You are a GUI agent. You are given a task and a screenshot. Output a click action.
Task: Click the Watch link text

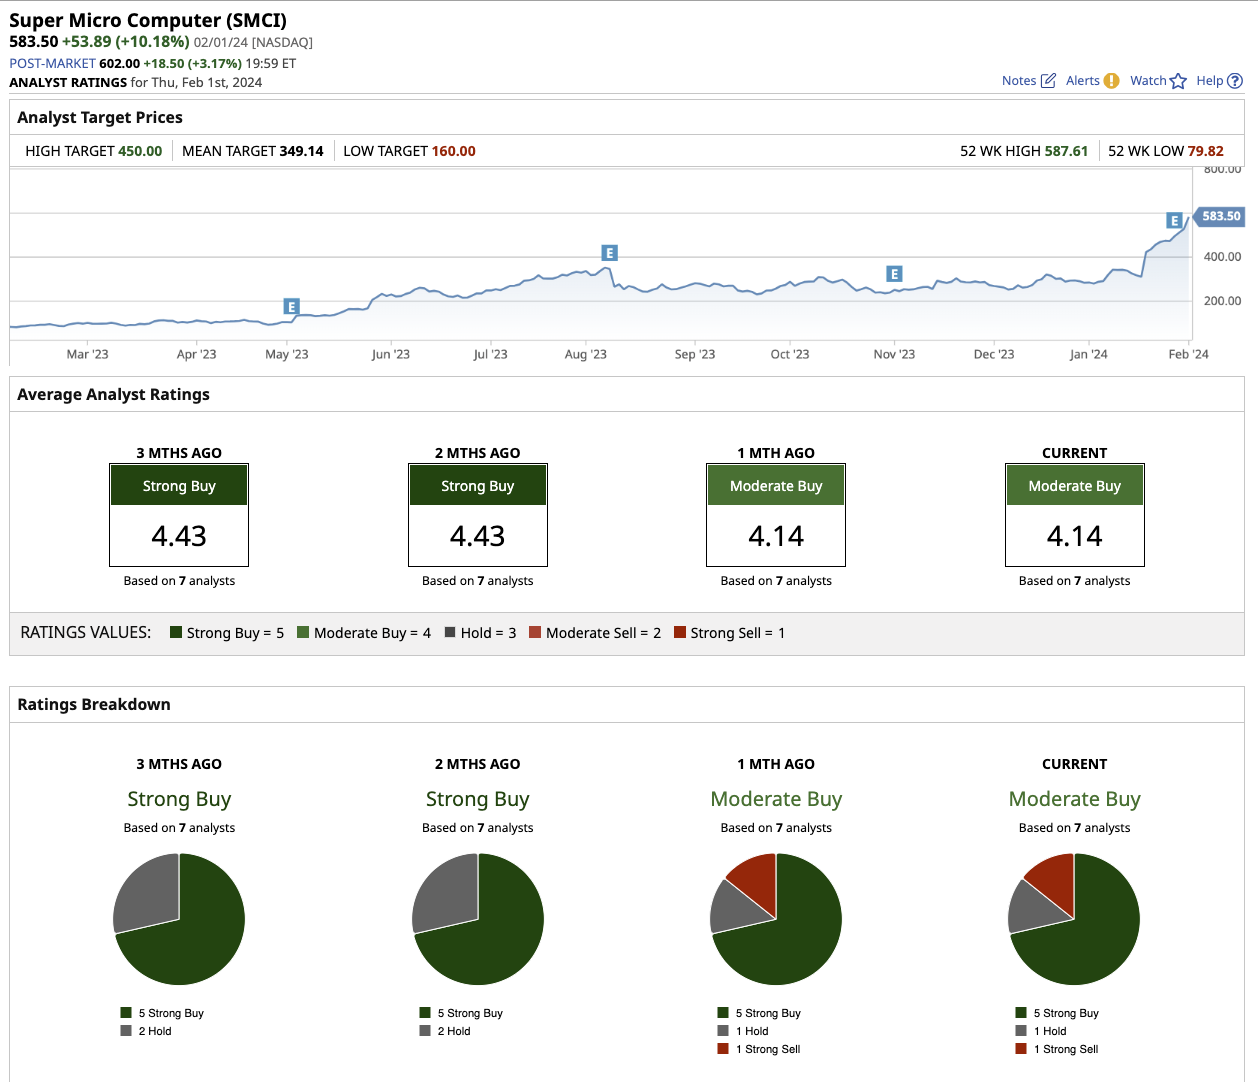[1147, 81]
